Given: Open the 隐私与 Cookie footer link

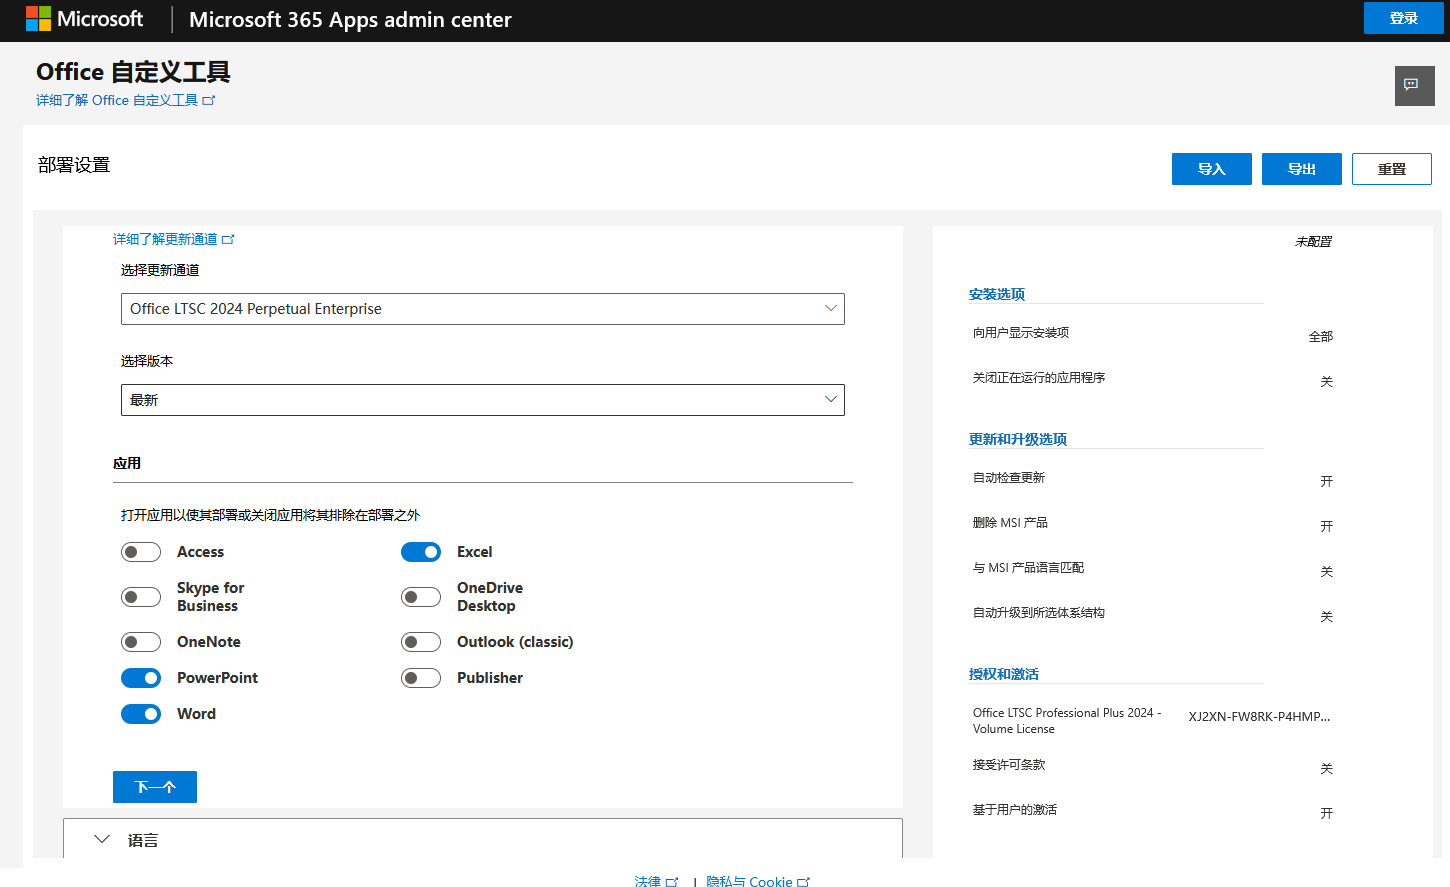Looking at the screenshot, I should [x=749, y=882].
